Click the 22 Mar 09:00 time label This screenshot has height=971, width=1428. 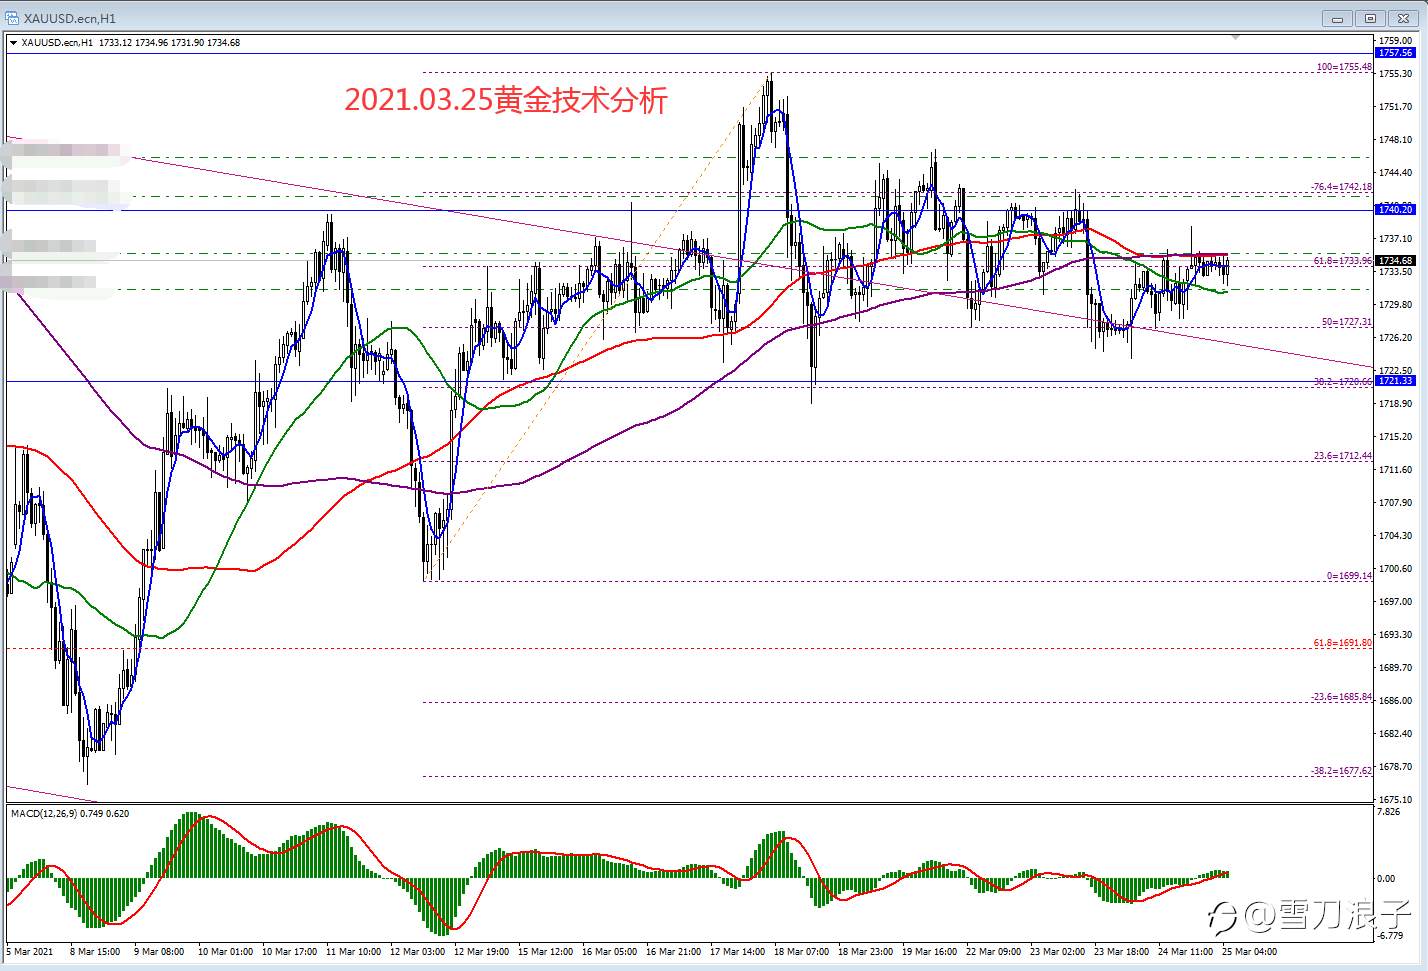coord(994,951)
